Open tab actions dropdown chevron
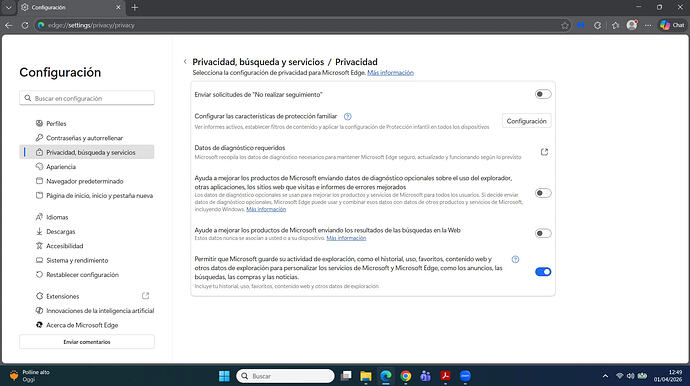This screenshot has width=690, height=386. click(x=8, y=7)
